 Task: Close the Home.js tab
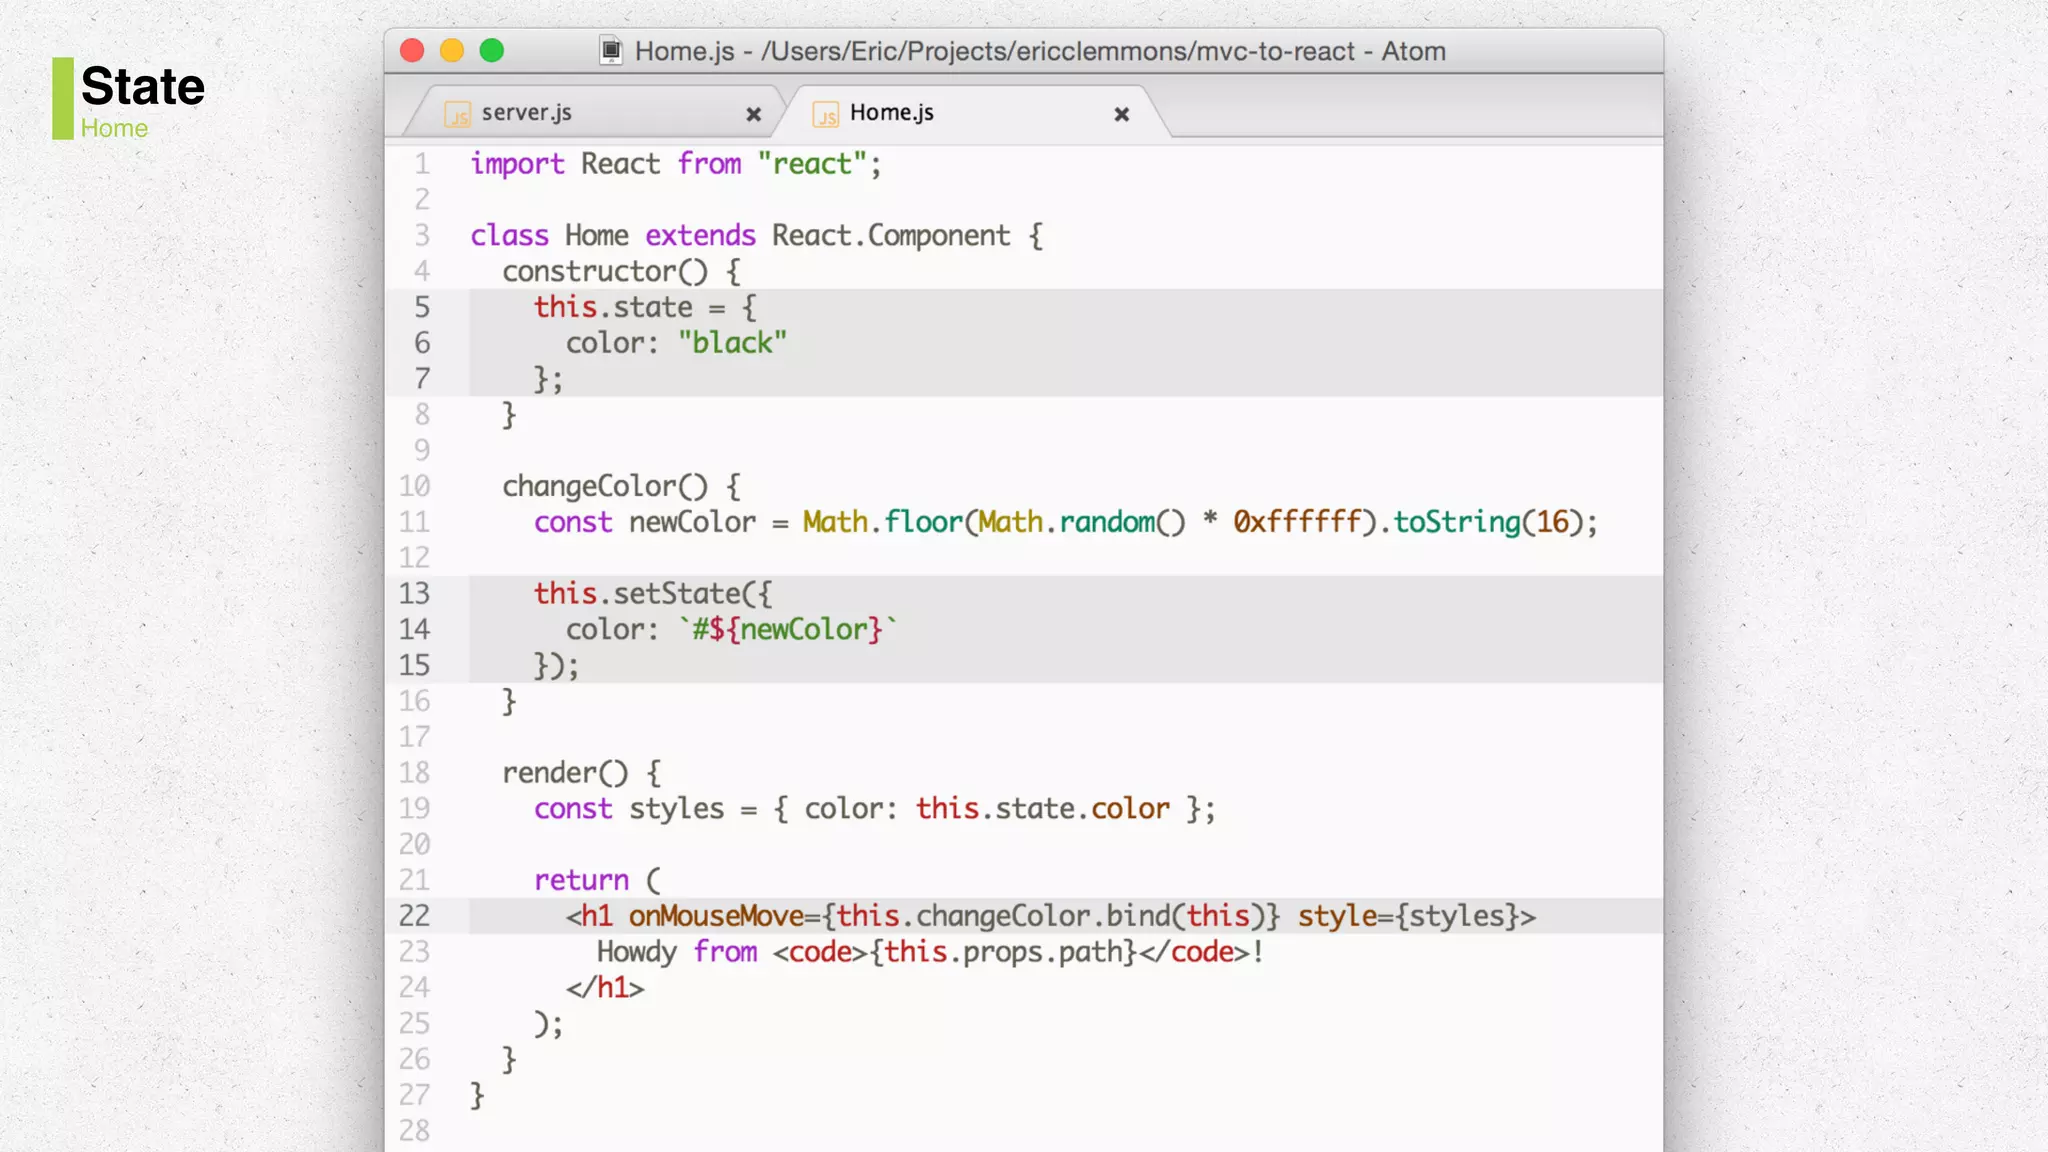pos(1122,115)
